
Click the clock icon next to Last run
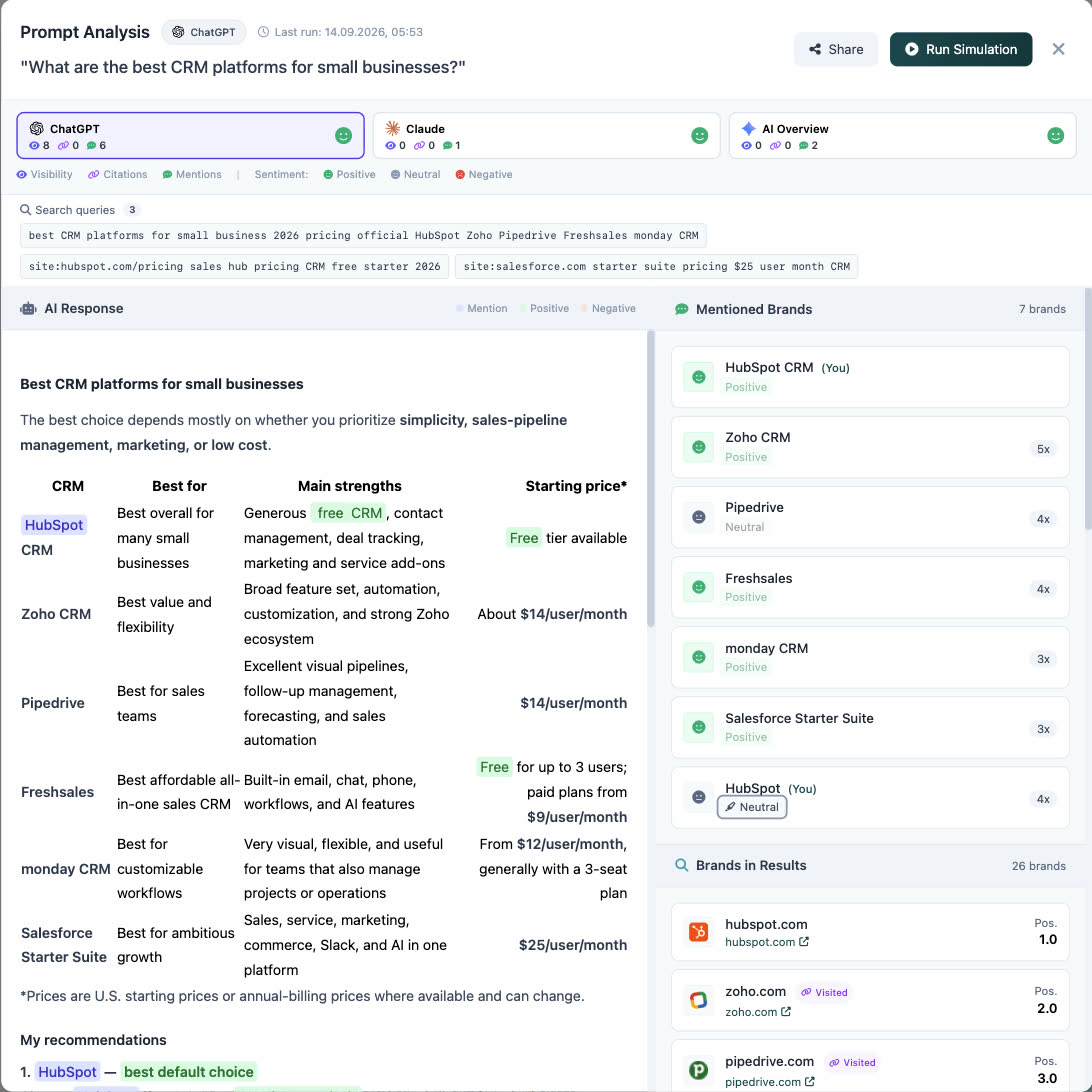coord(263,32)
